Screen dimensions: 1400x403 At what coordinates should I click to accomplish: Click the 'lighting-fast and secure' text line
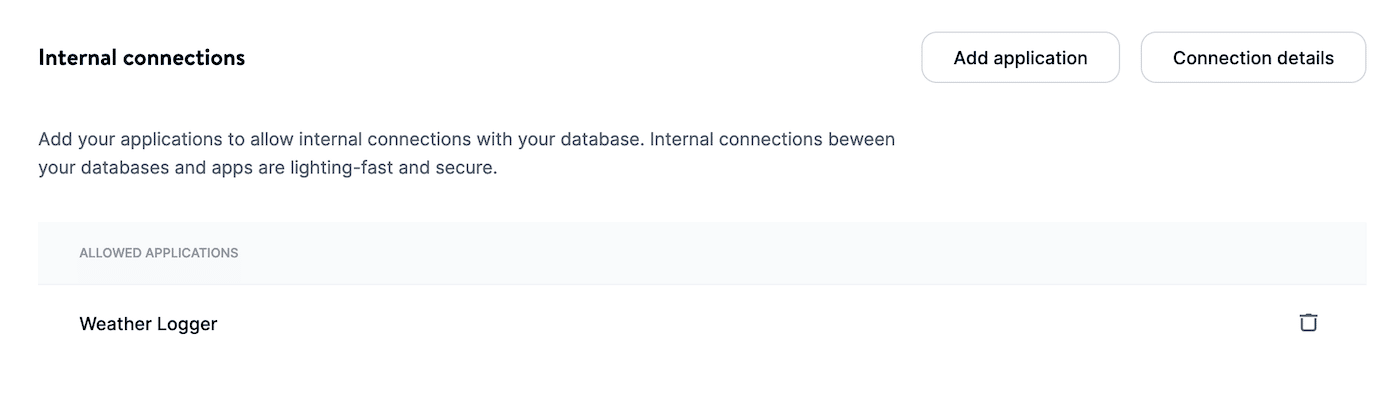point(267,168)
